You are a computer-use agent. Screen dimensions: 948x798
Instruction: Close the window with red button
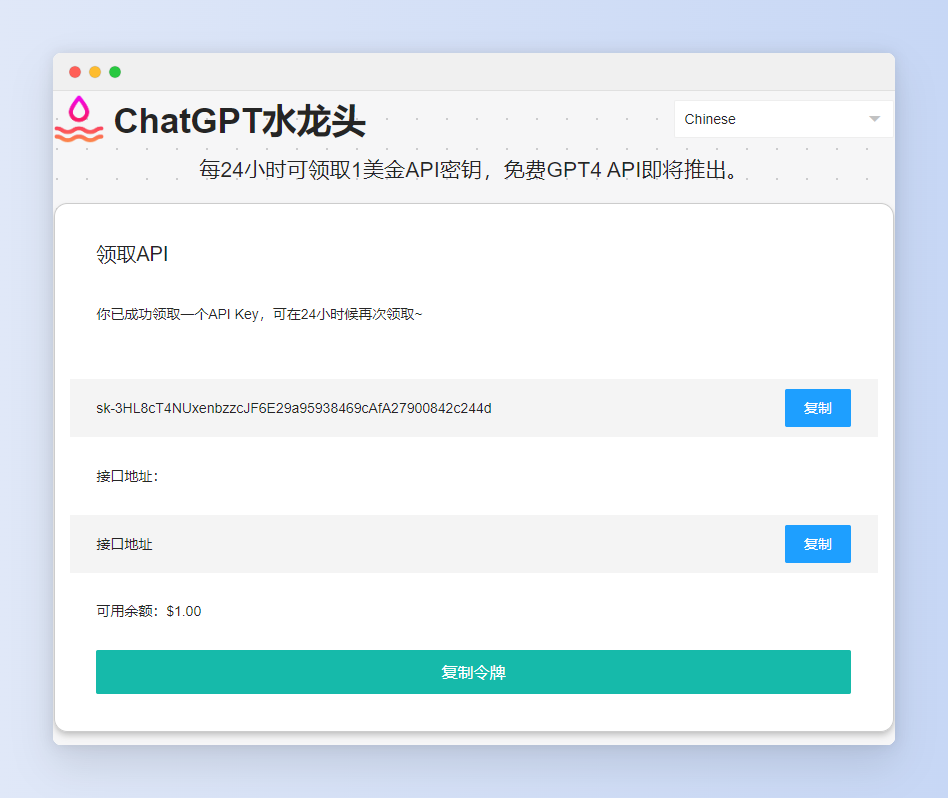75,72
